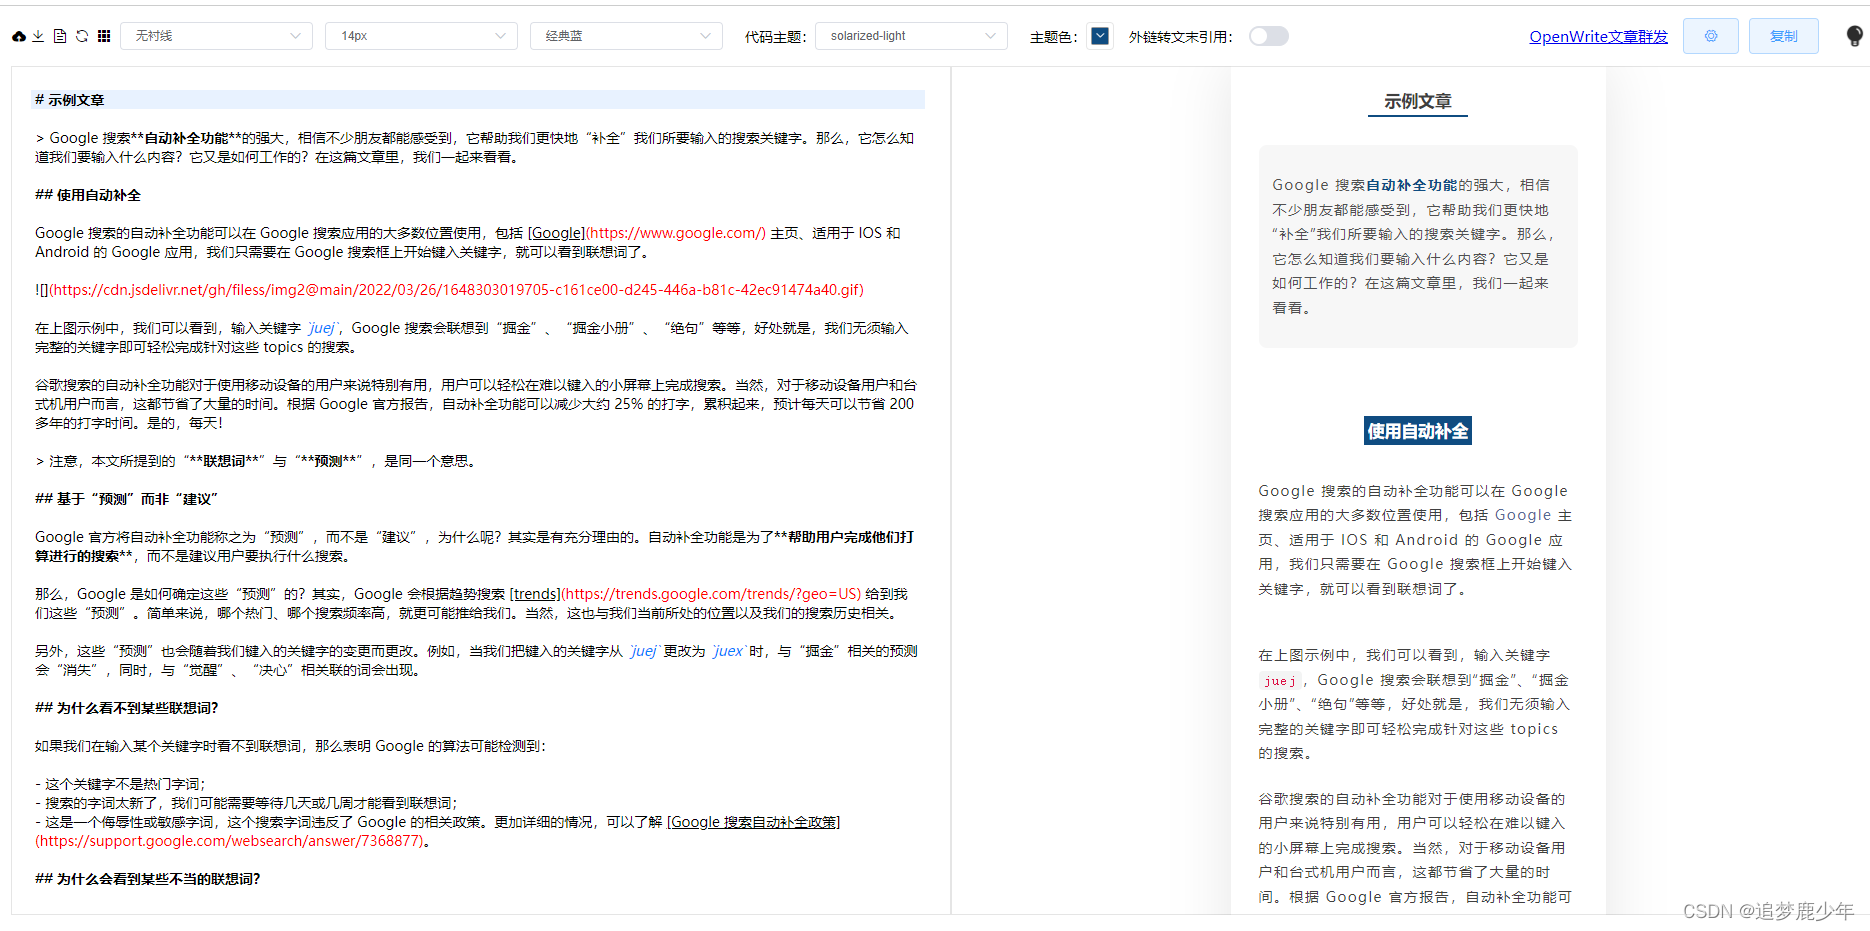Open the solarized-light code theme dropdown
Screen dimensions: 1870x931
point(911,36)
